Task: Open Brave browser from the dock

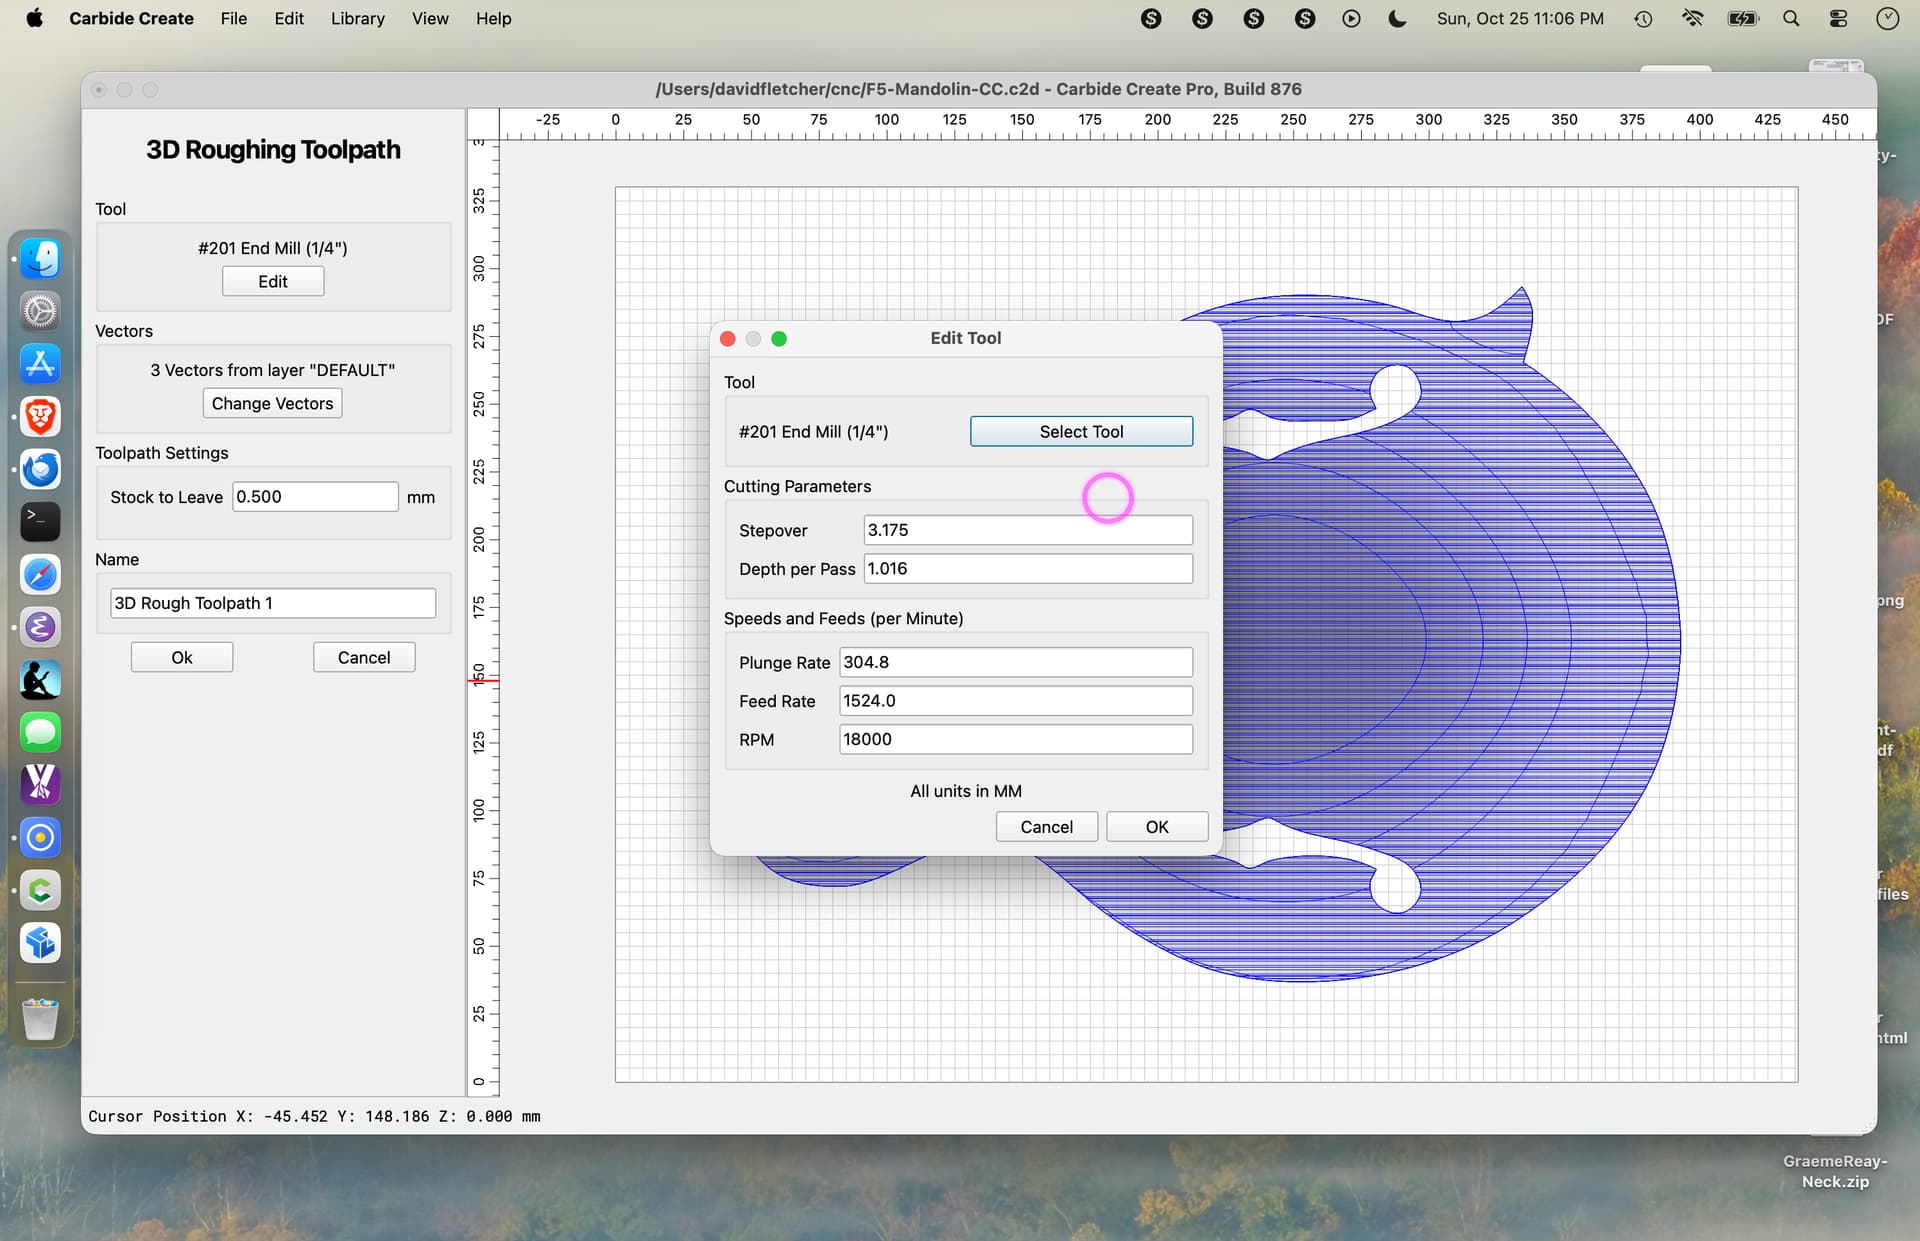Action: coord(40,416)
